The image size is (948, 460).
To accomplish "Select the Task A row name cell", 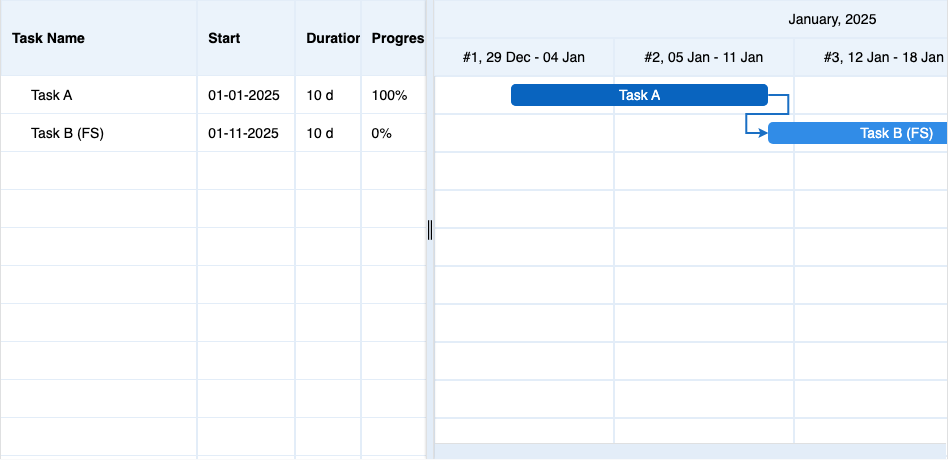I will [x=52, y=96].
